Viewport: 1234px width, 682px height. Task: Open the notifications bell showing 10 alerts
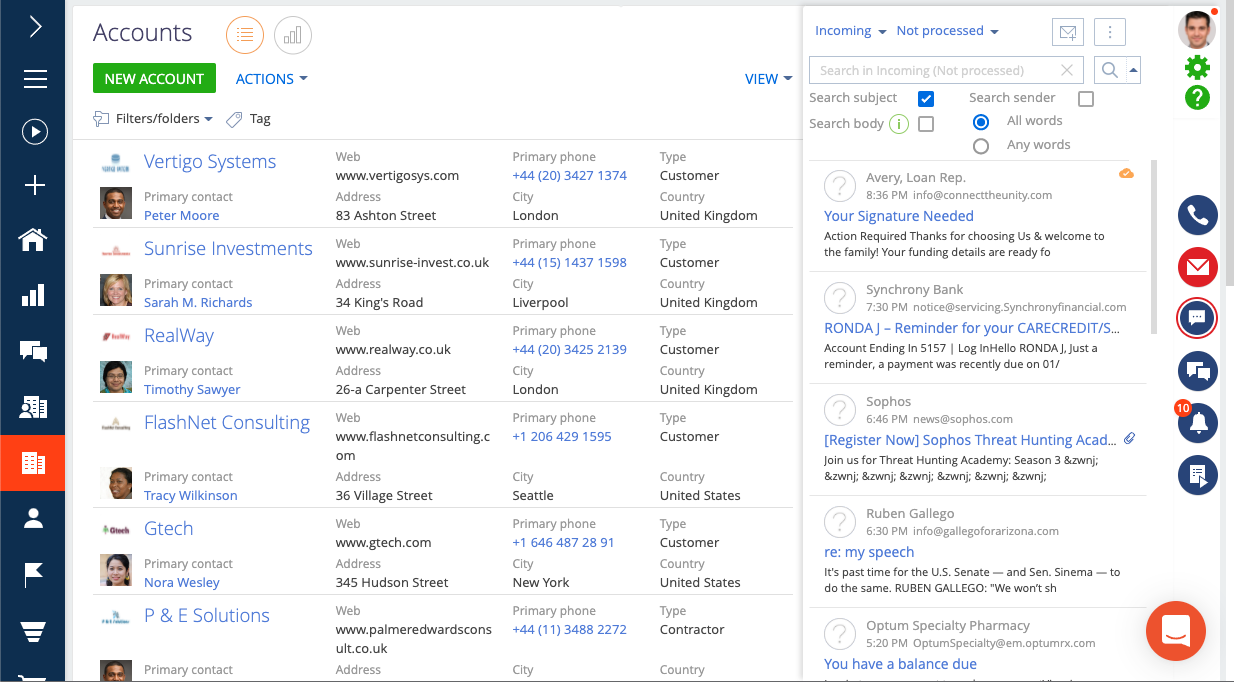(x=1197, y=423)
